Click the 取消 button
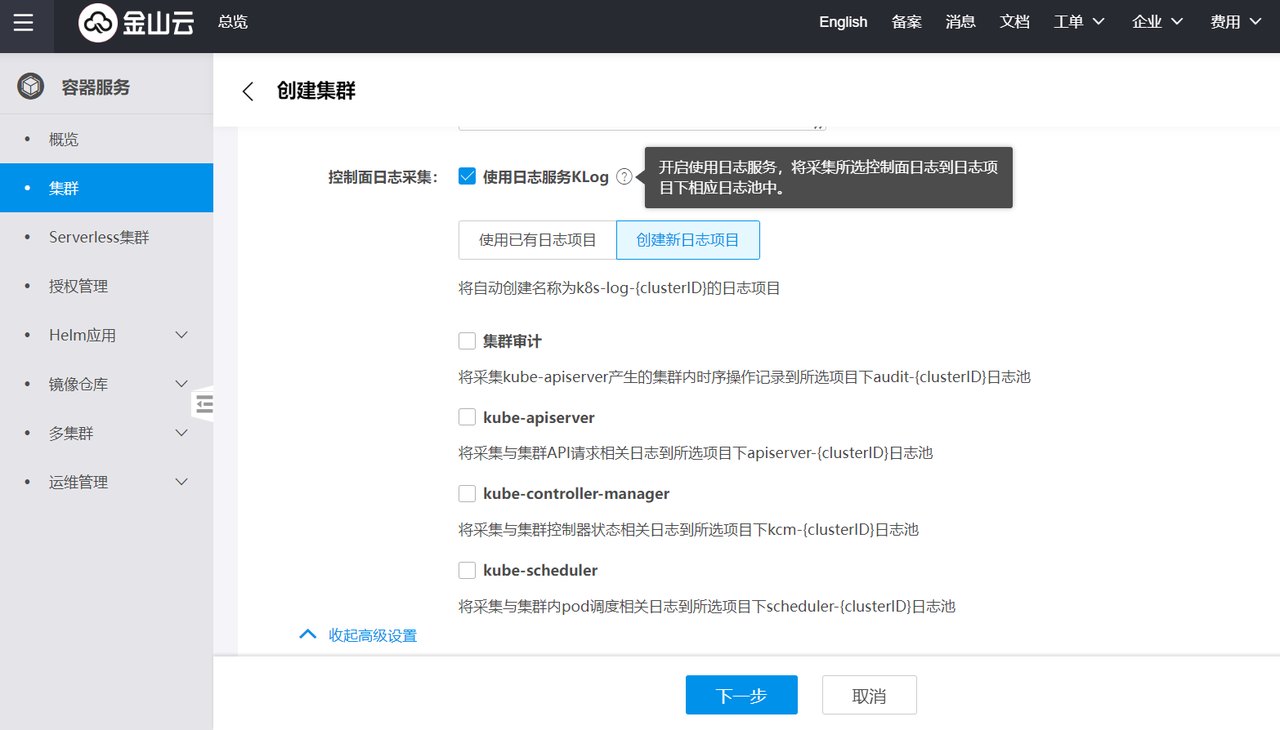Image resolution: width=1280 pixels, height=730 pixels. (869, 695)
